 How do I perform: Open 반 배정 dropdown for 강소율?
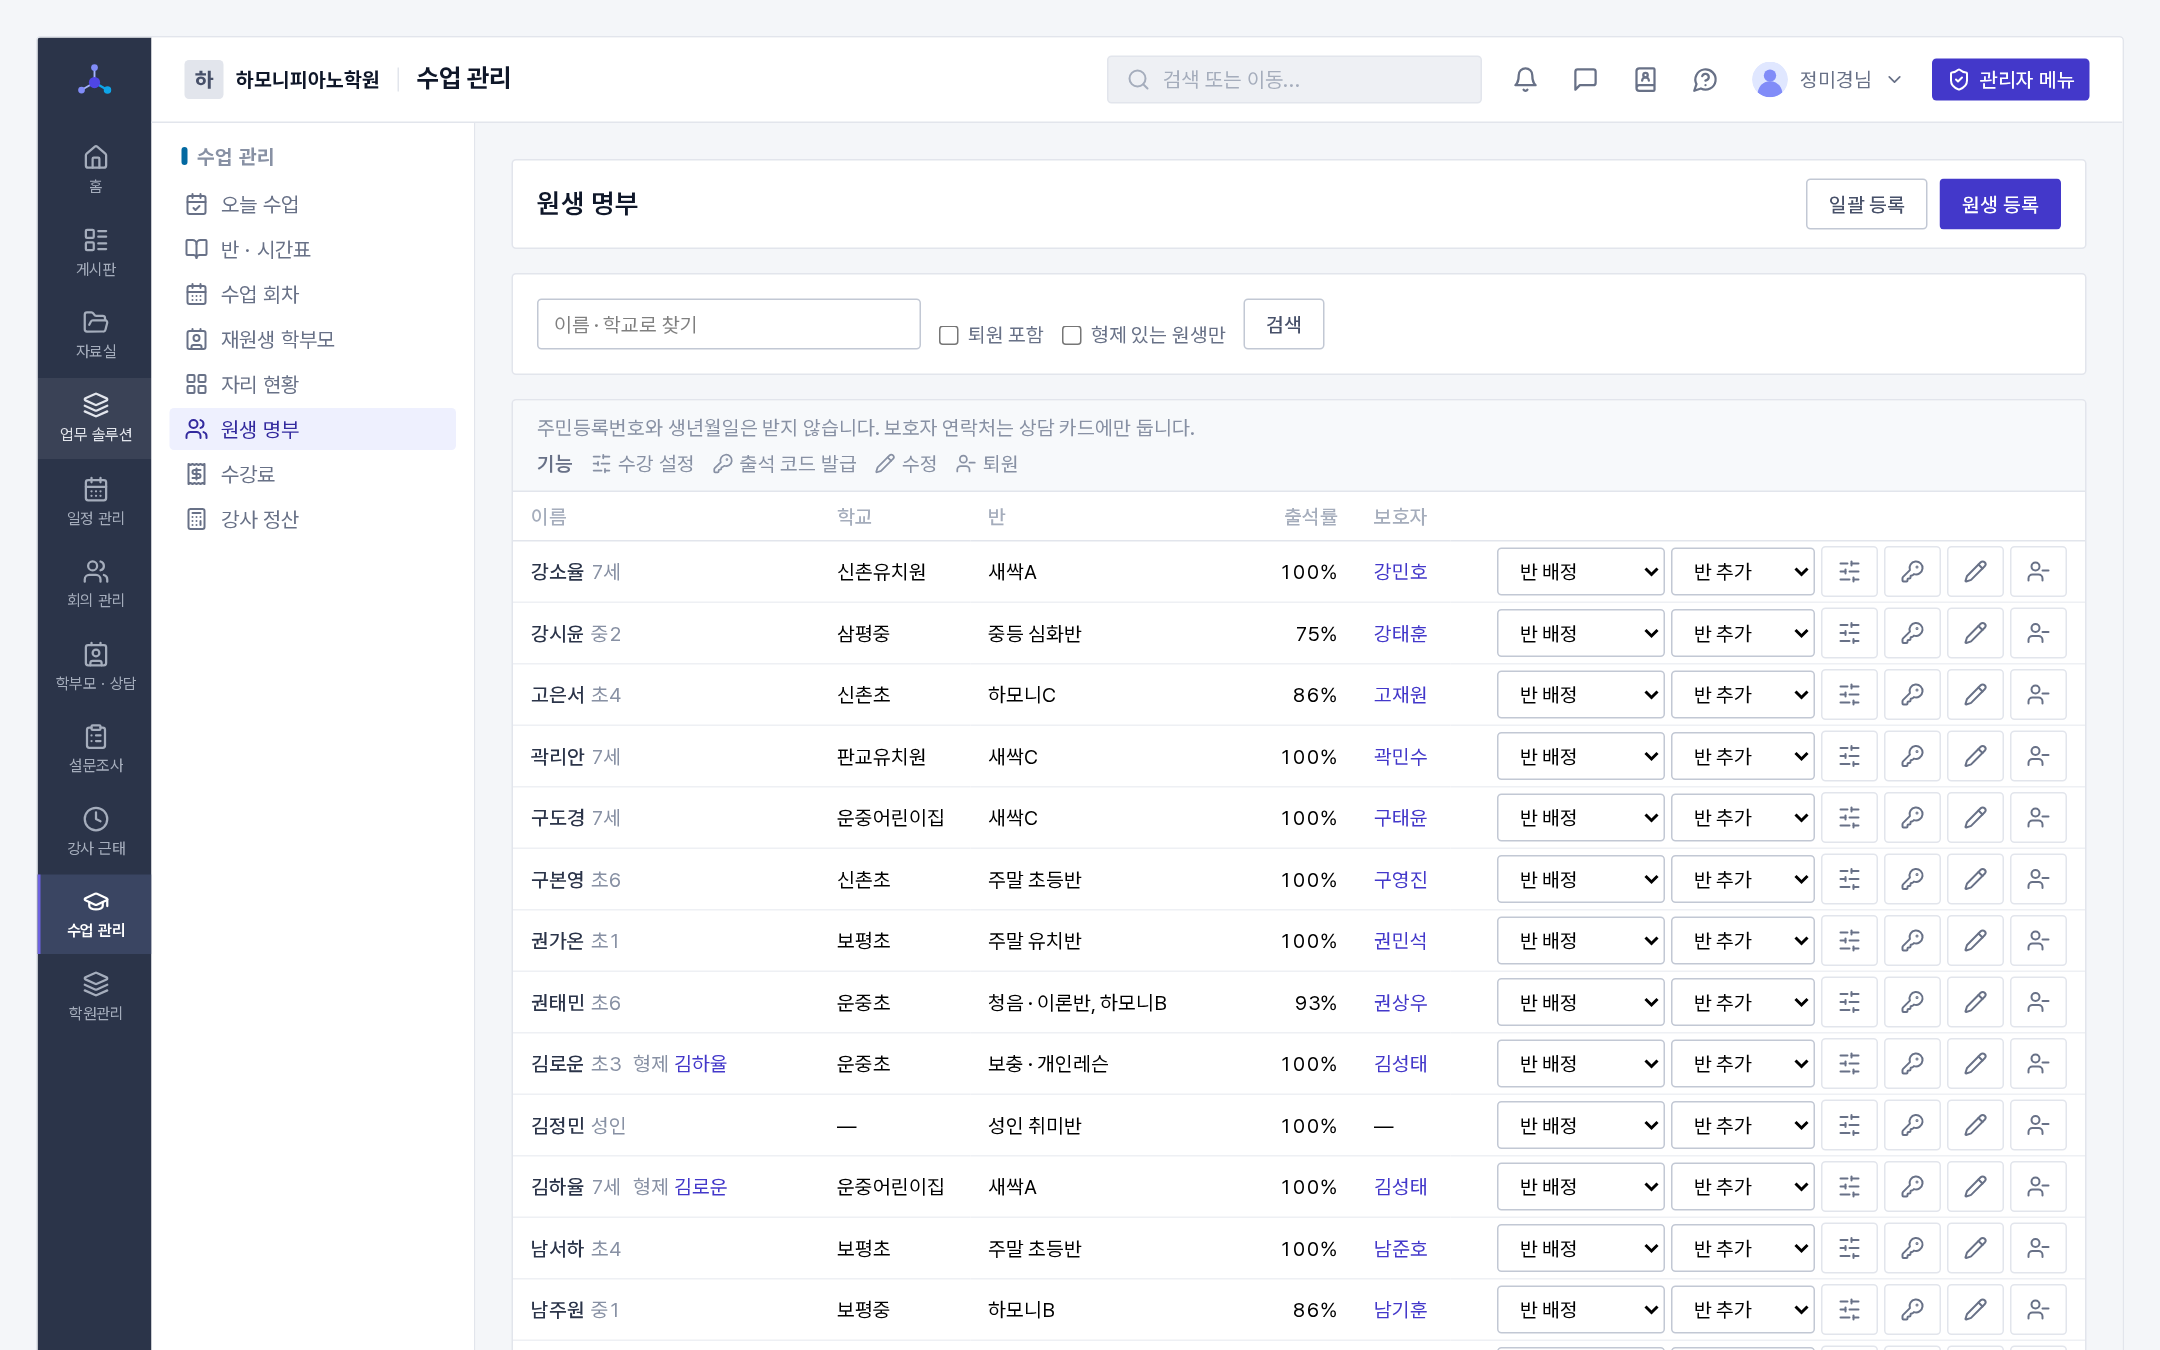pyautogui.click(x=1580, y=572)
